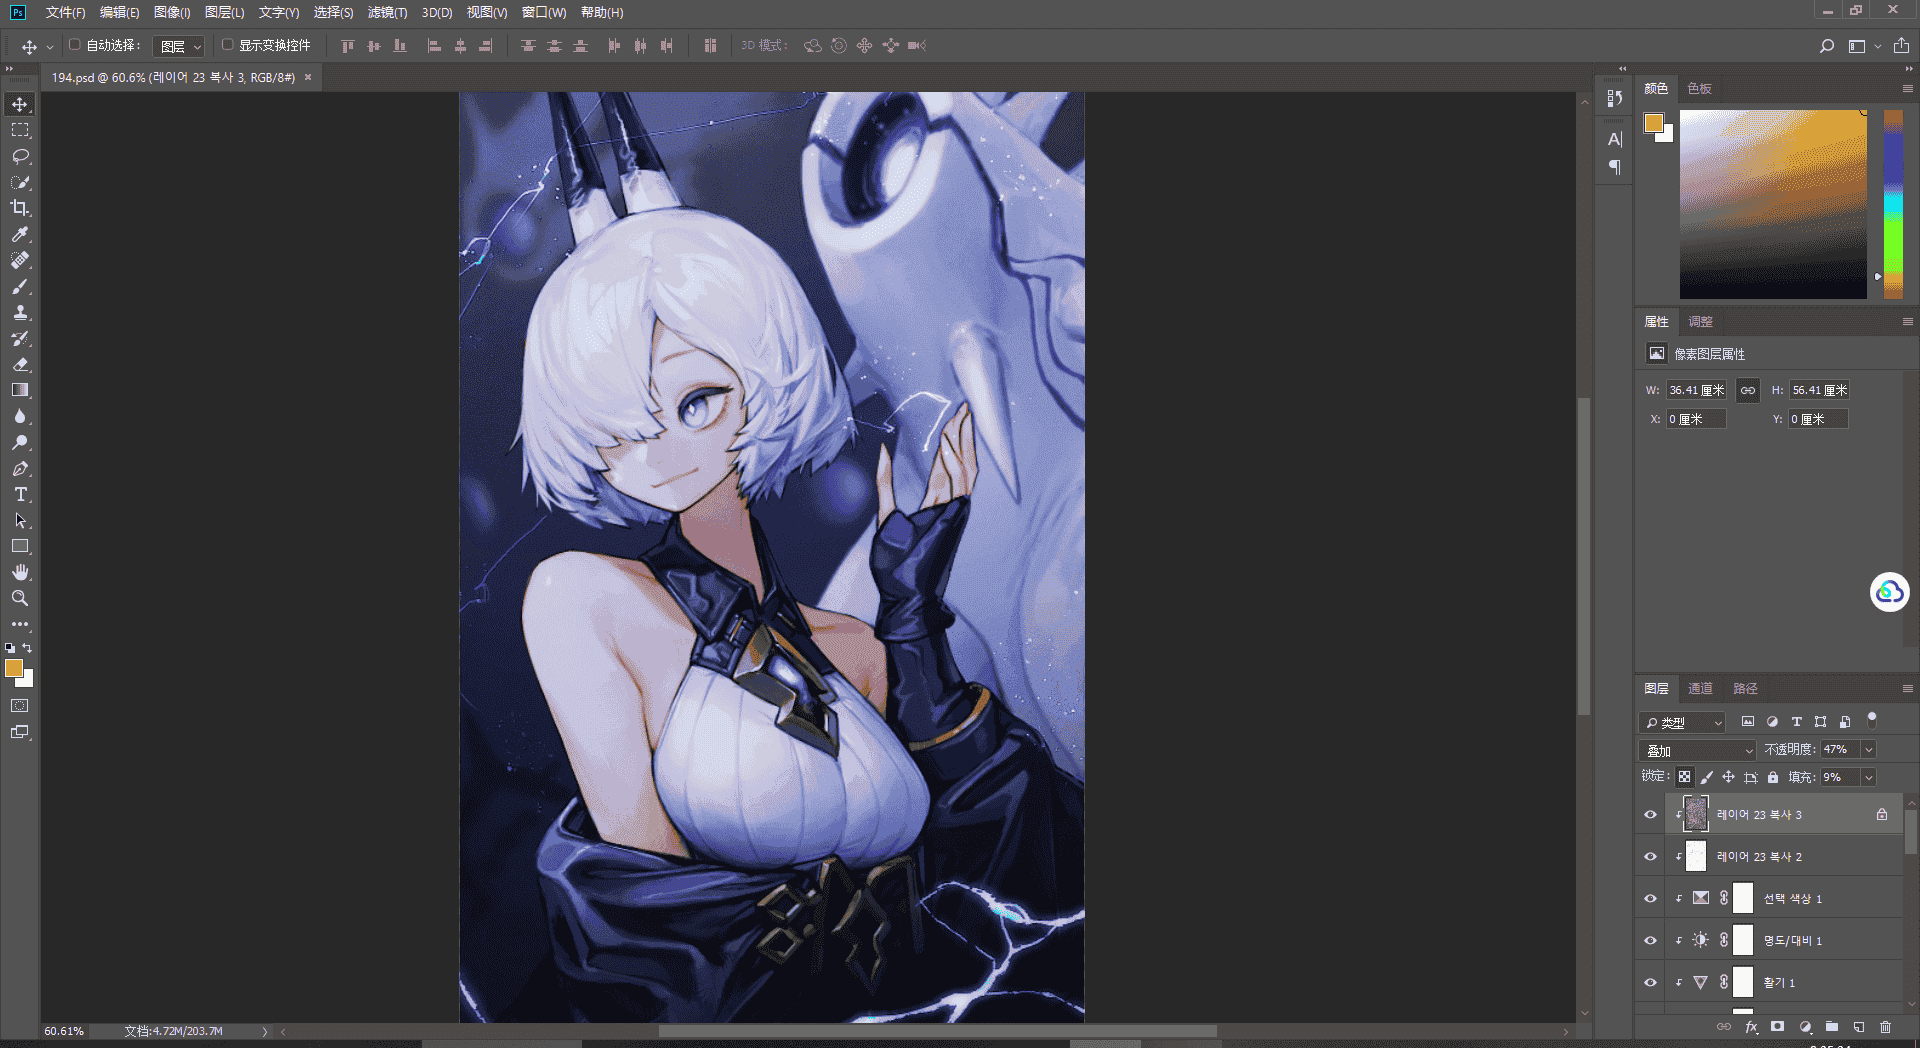The image size is (1920, 1048).
Task: Select the Lasso tool
Action: click(x=20, y=156)
